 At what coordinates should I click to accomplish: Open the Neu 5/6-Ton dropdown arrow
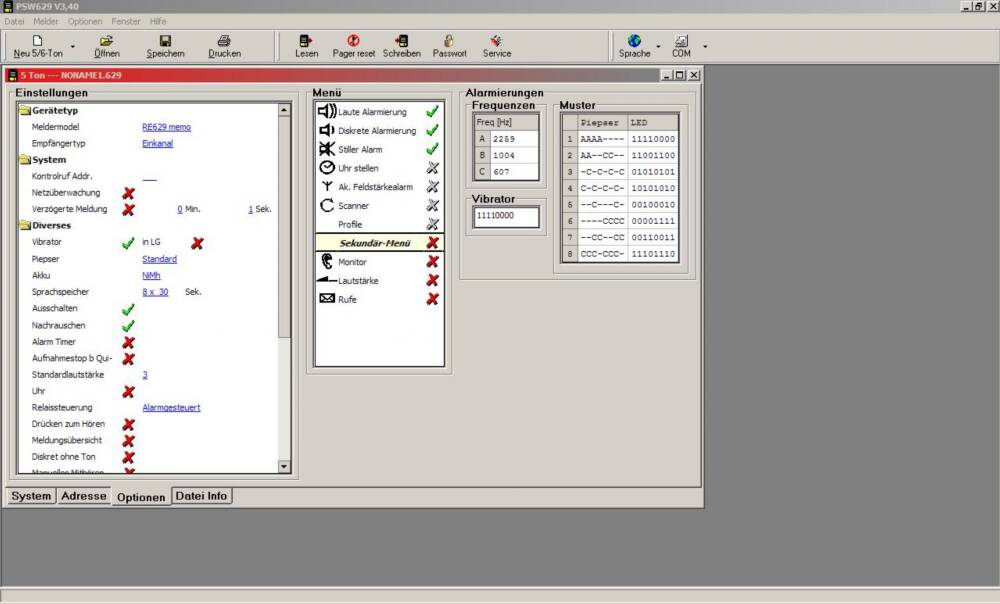(x=72, y=46)
